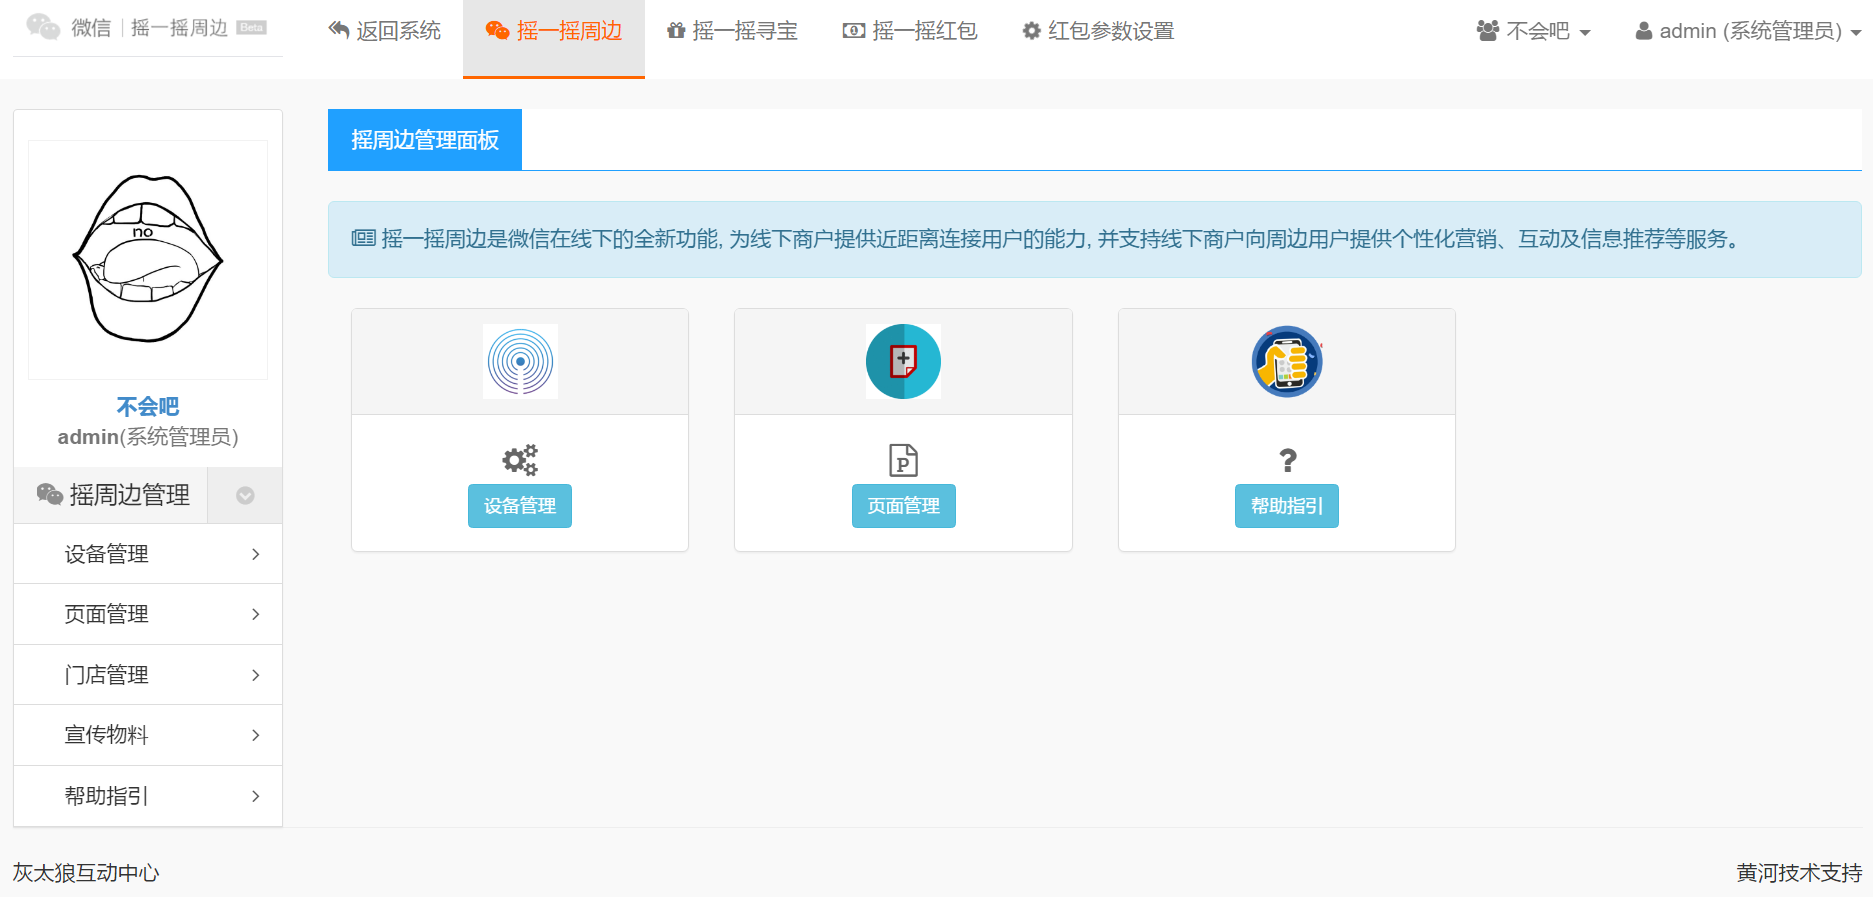This screenshot has height=897, width=1873.
Task: Click the newspaper icon in the info banner
Action: pyautogui.click(x=363, y=238)
